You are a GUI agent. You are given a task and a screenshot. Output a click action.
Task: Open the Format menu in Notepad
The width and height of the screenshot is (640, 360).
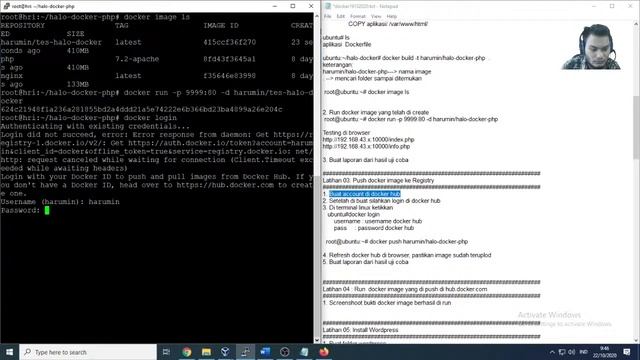click(358, 16)
